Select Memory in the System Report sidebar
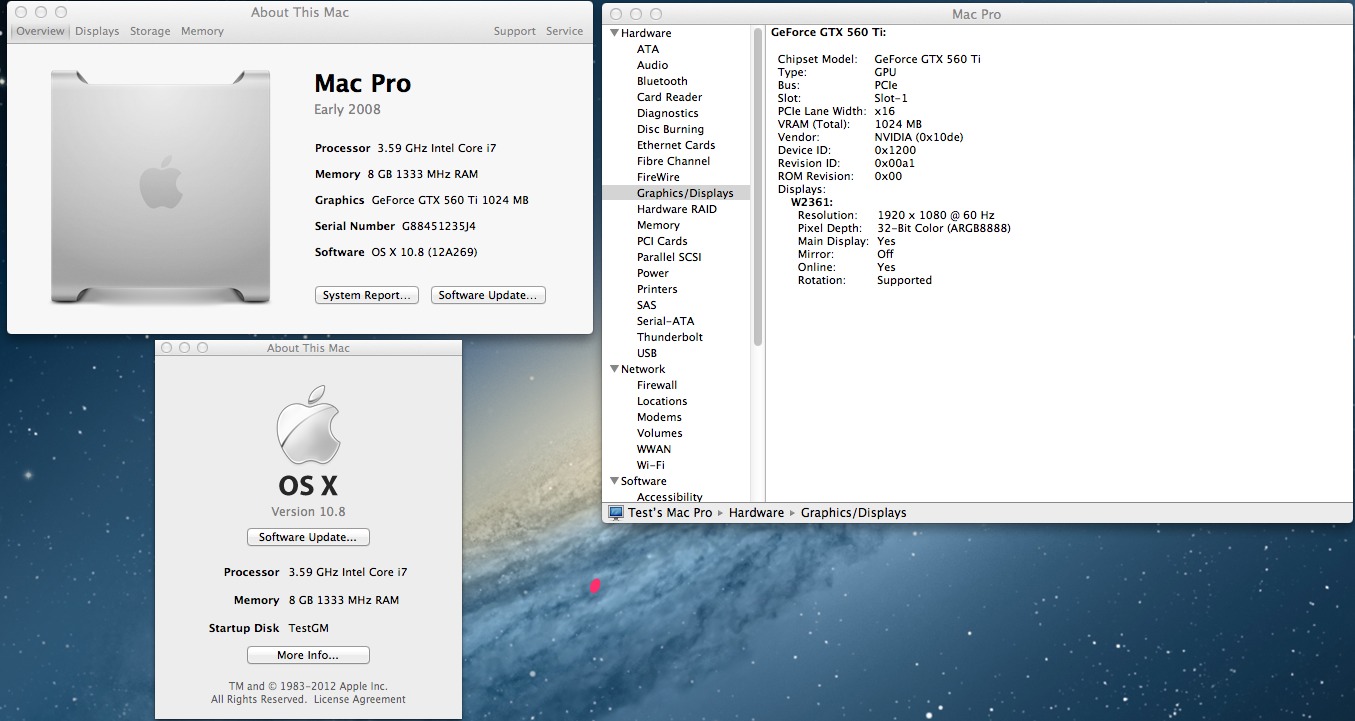This screenshot has width=1355, height=721. [658, 225]
